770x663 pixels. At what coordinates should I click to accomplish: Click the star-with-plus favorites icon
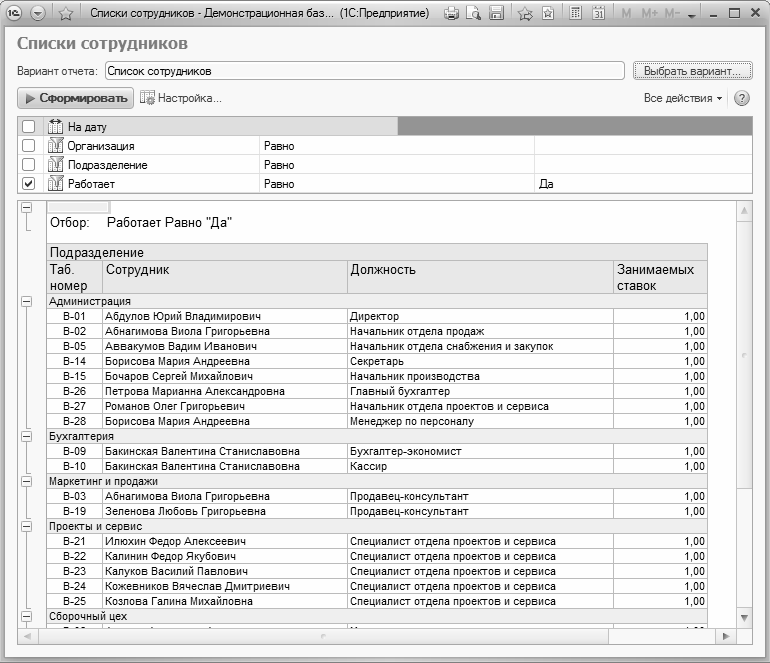tap(525, 13)
